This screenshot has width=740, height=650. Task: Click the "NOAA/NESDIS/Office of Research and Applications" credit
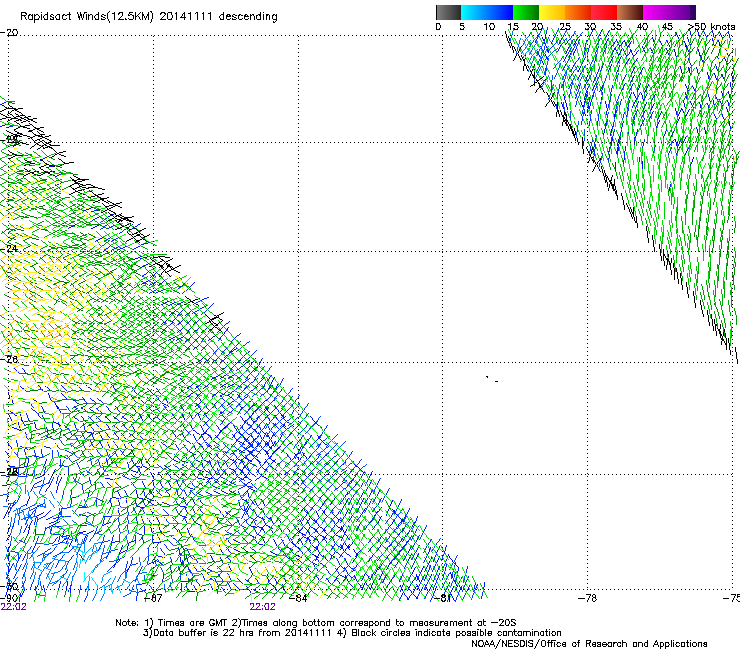pos(589,644)
